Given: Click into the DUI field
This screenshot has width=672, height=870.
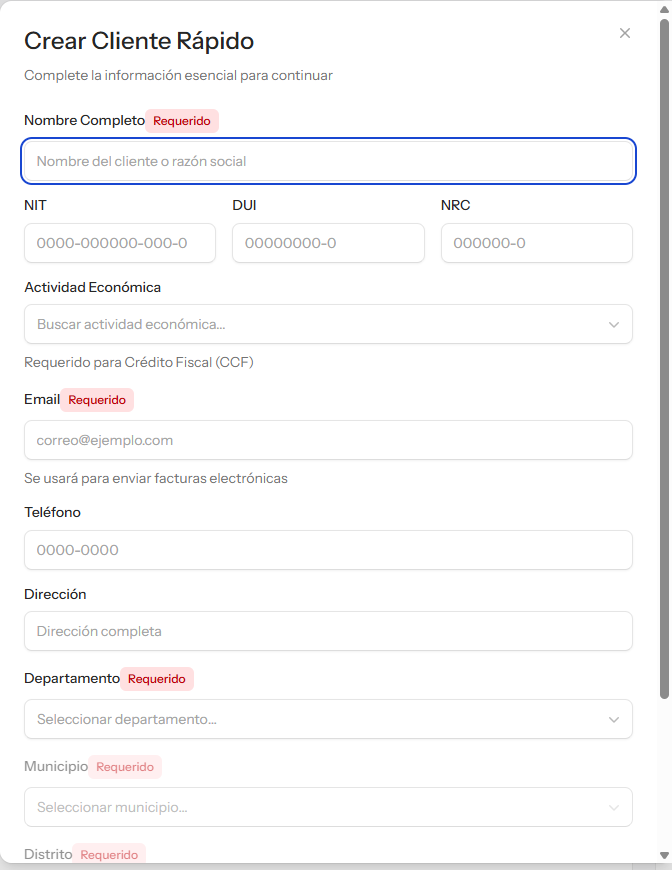Looking at the screenshot, I should point(329,243).
